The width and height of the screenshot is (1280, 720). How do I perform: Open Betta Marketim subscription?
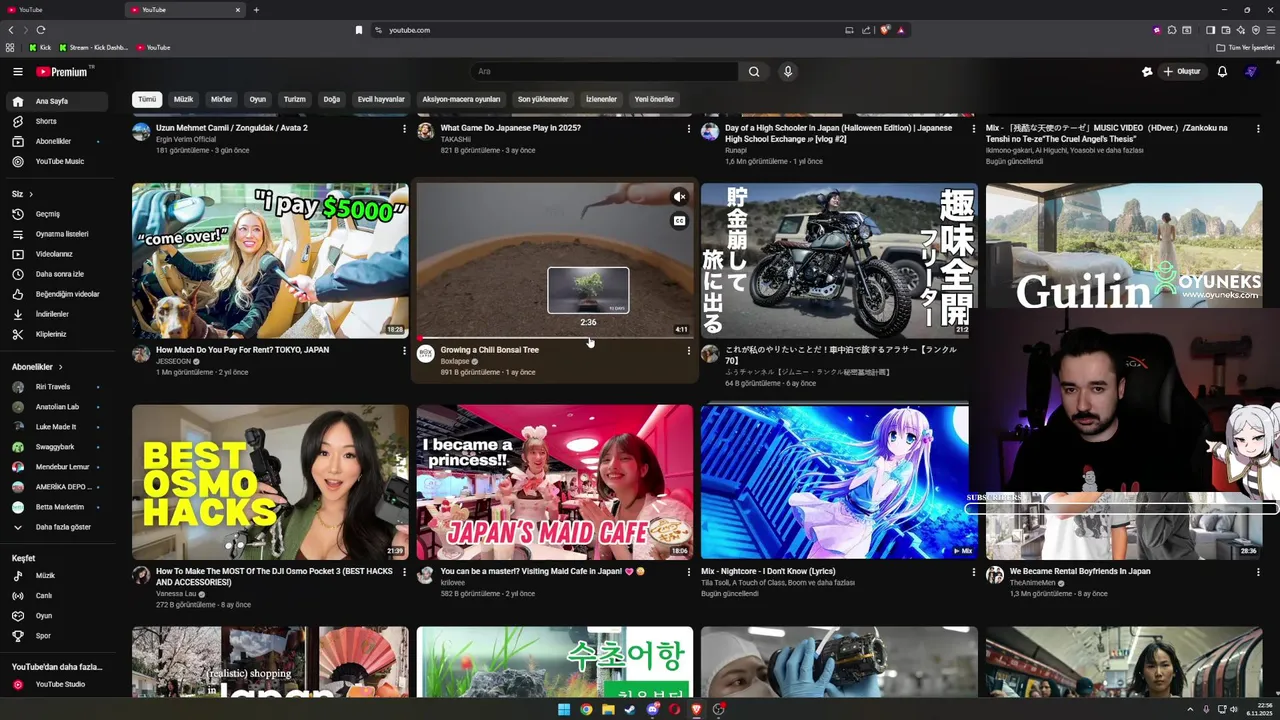(x=57, y=507)
